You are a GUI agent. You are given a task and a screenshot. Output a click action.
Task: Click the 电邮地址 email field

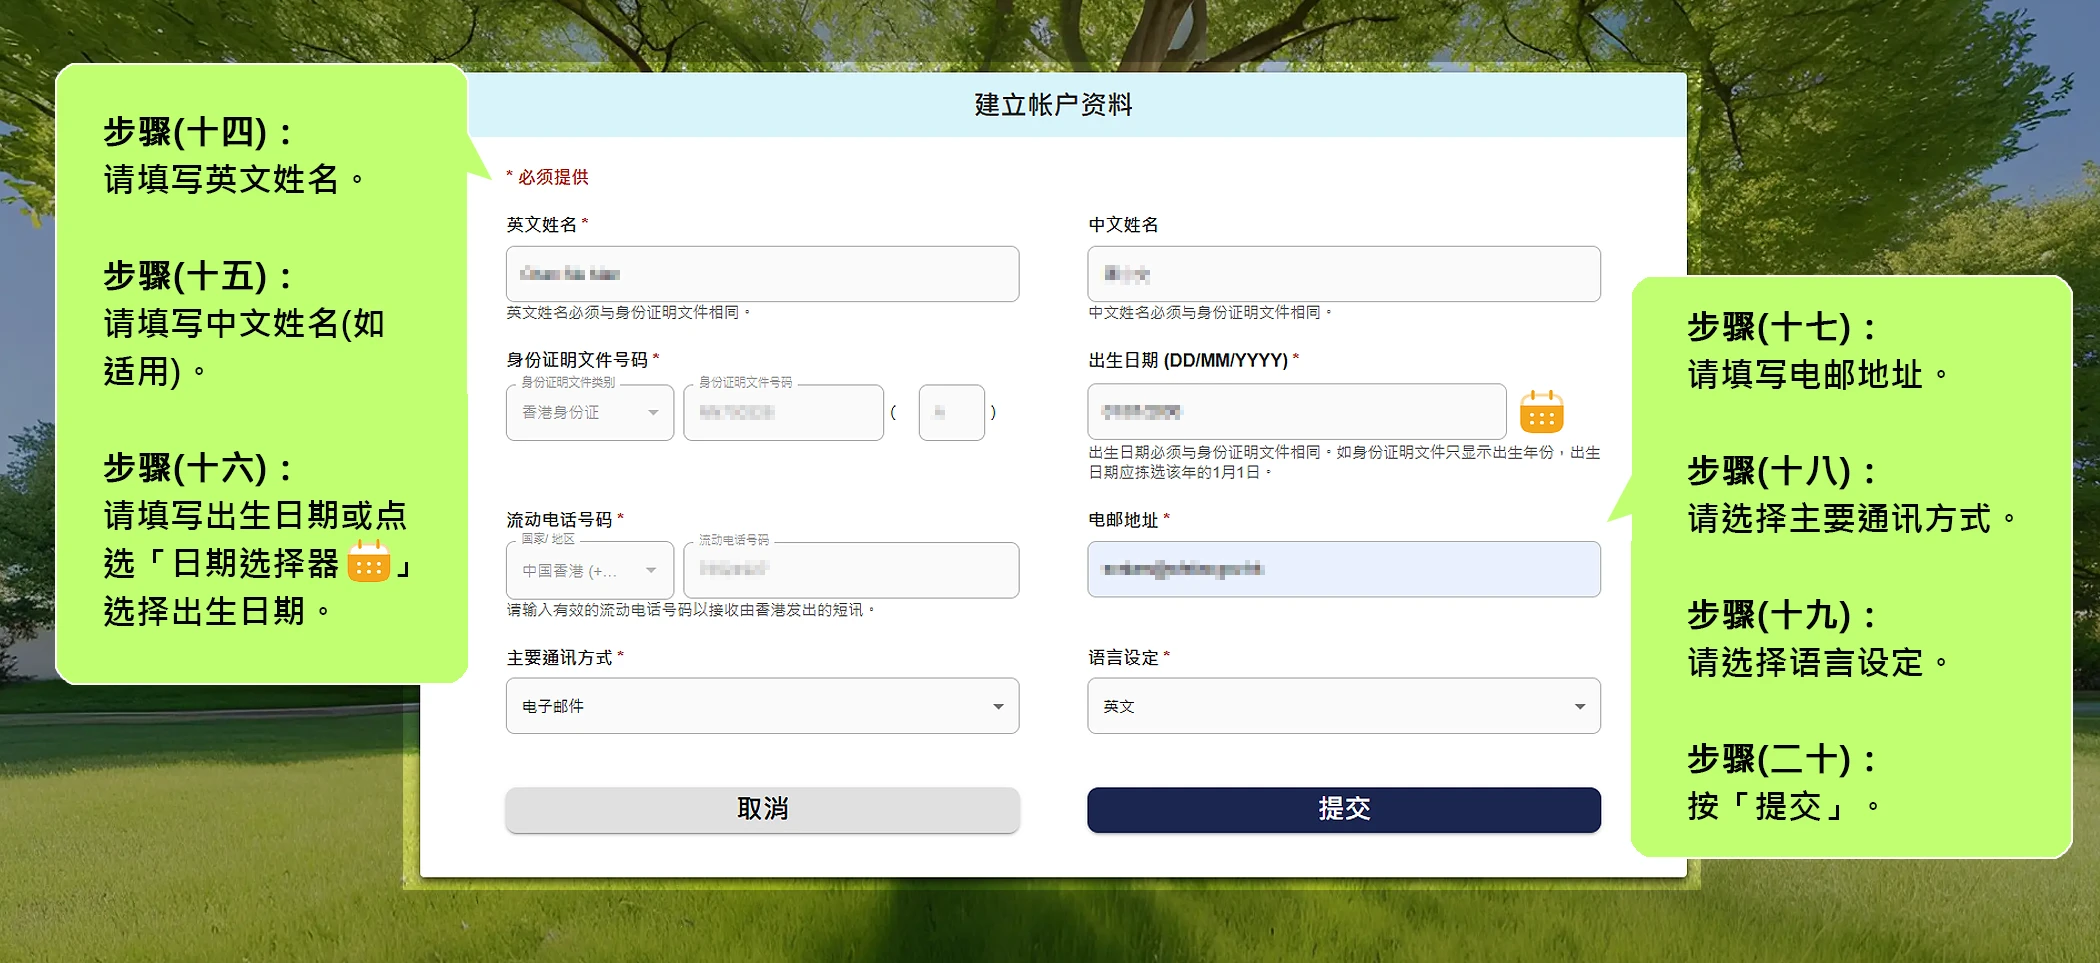1343,570
